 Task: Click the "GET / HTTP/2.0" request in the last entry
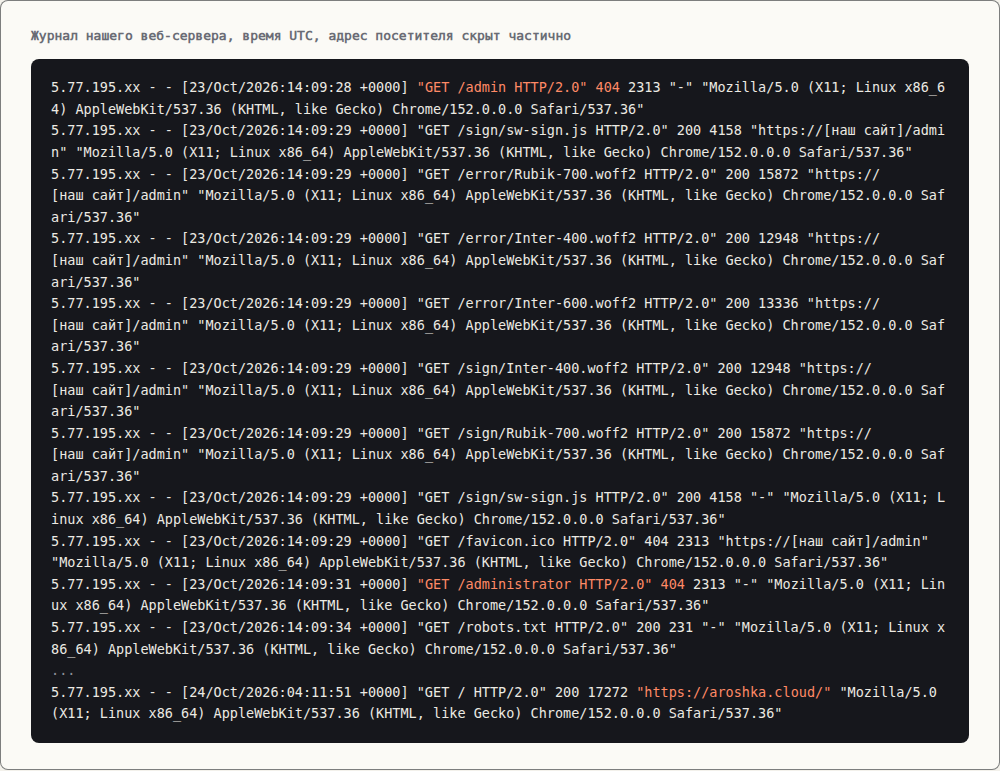tap(482, 692)
